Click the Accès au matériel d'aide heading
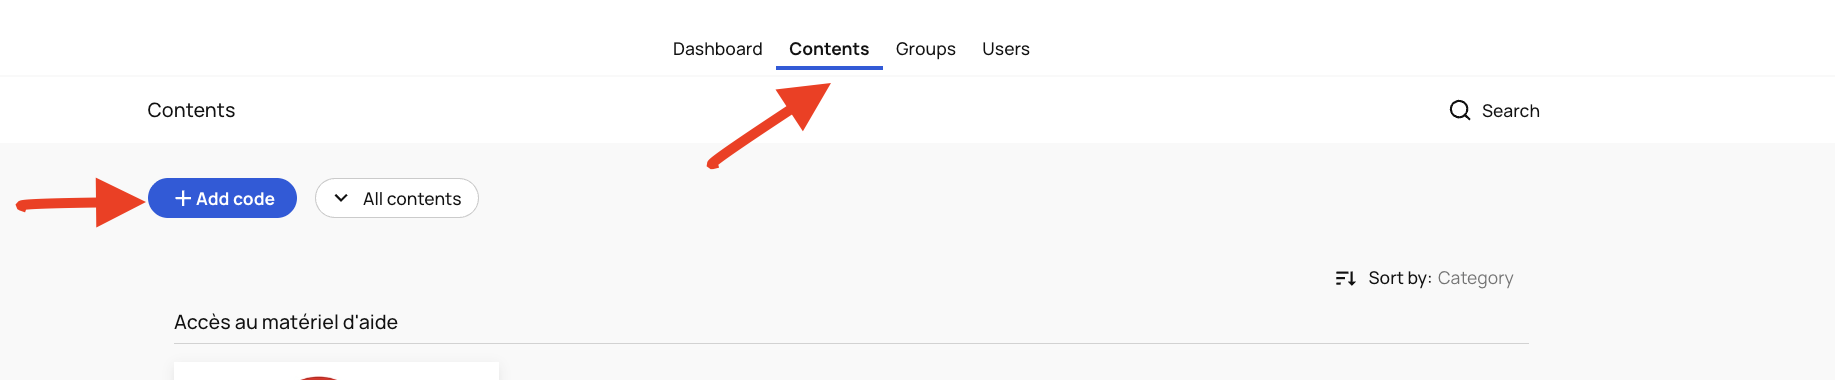This screenshot has height=380, width=1835. coord(286,322)
